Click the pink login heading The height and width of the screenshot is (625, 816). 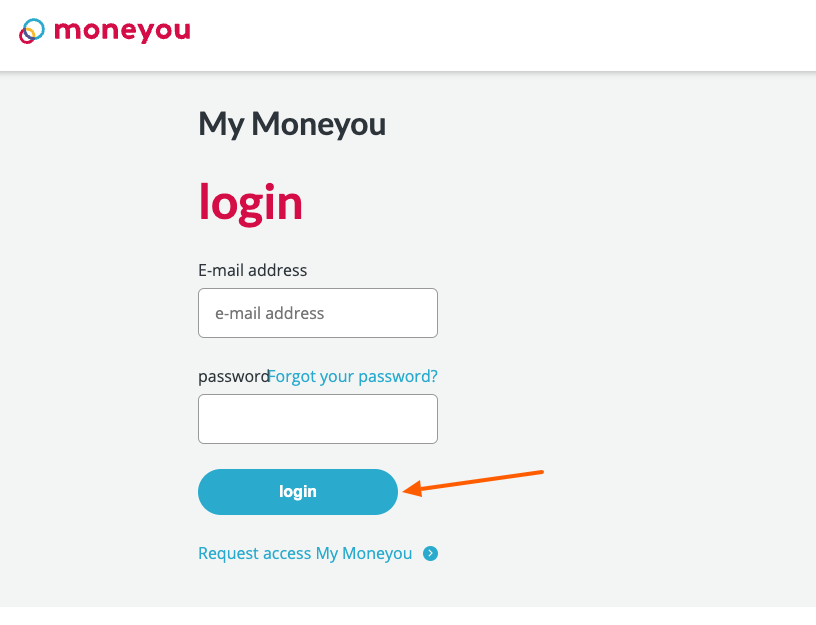(x=250, y=202)
